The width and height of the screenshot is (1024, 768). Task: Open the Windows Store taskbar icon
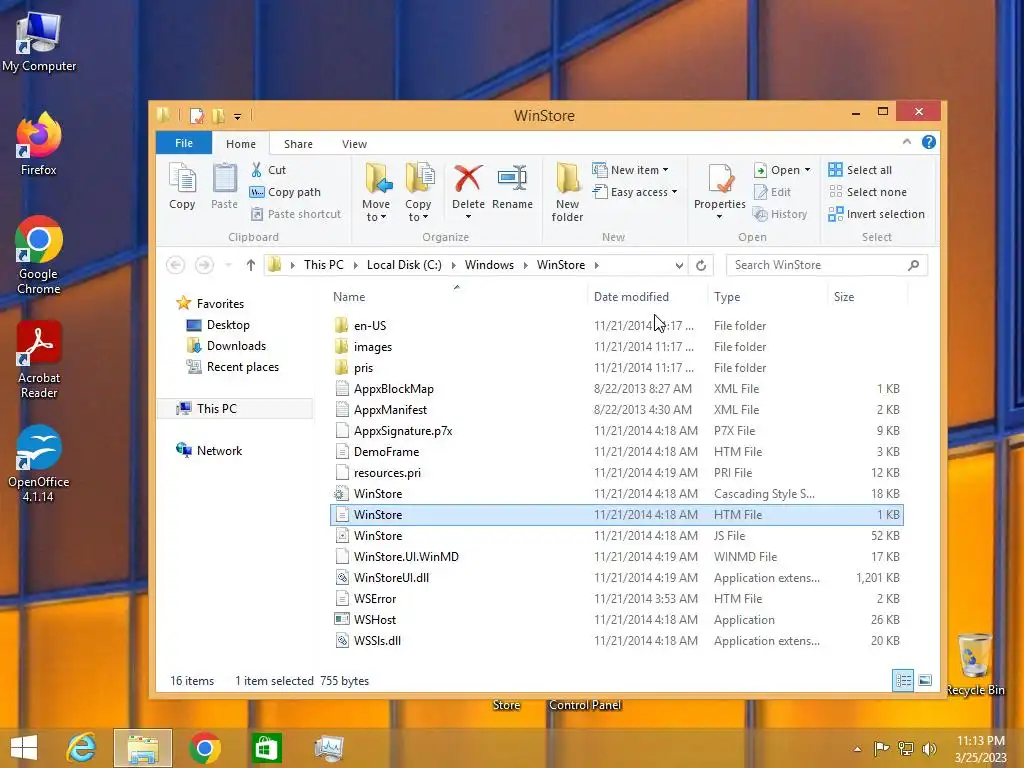pos(266,748)
